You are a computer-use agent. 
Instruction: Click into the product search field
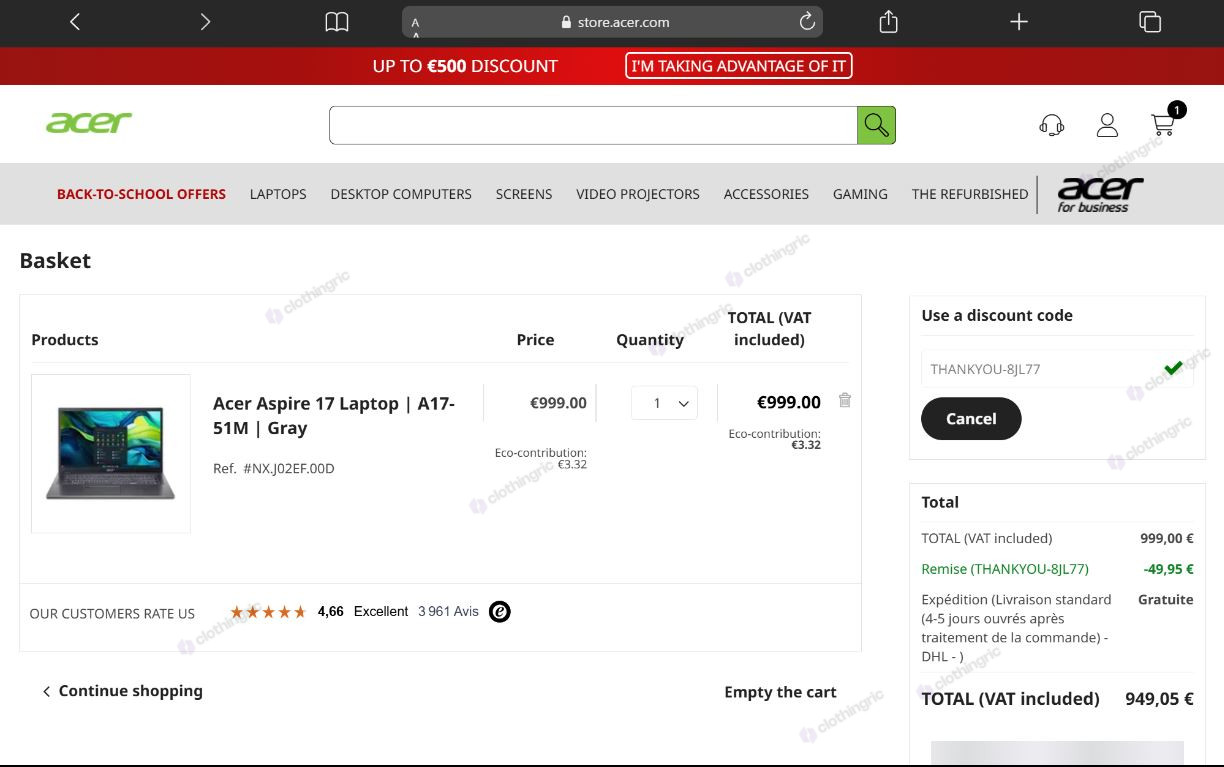pos(593,125)
